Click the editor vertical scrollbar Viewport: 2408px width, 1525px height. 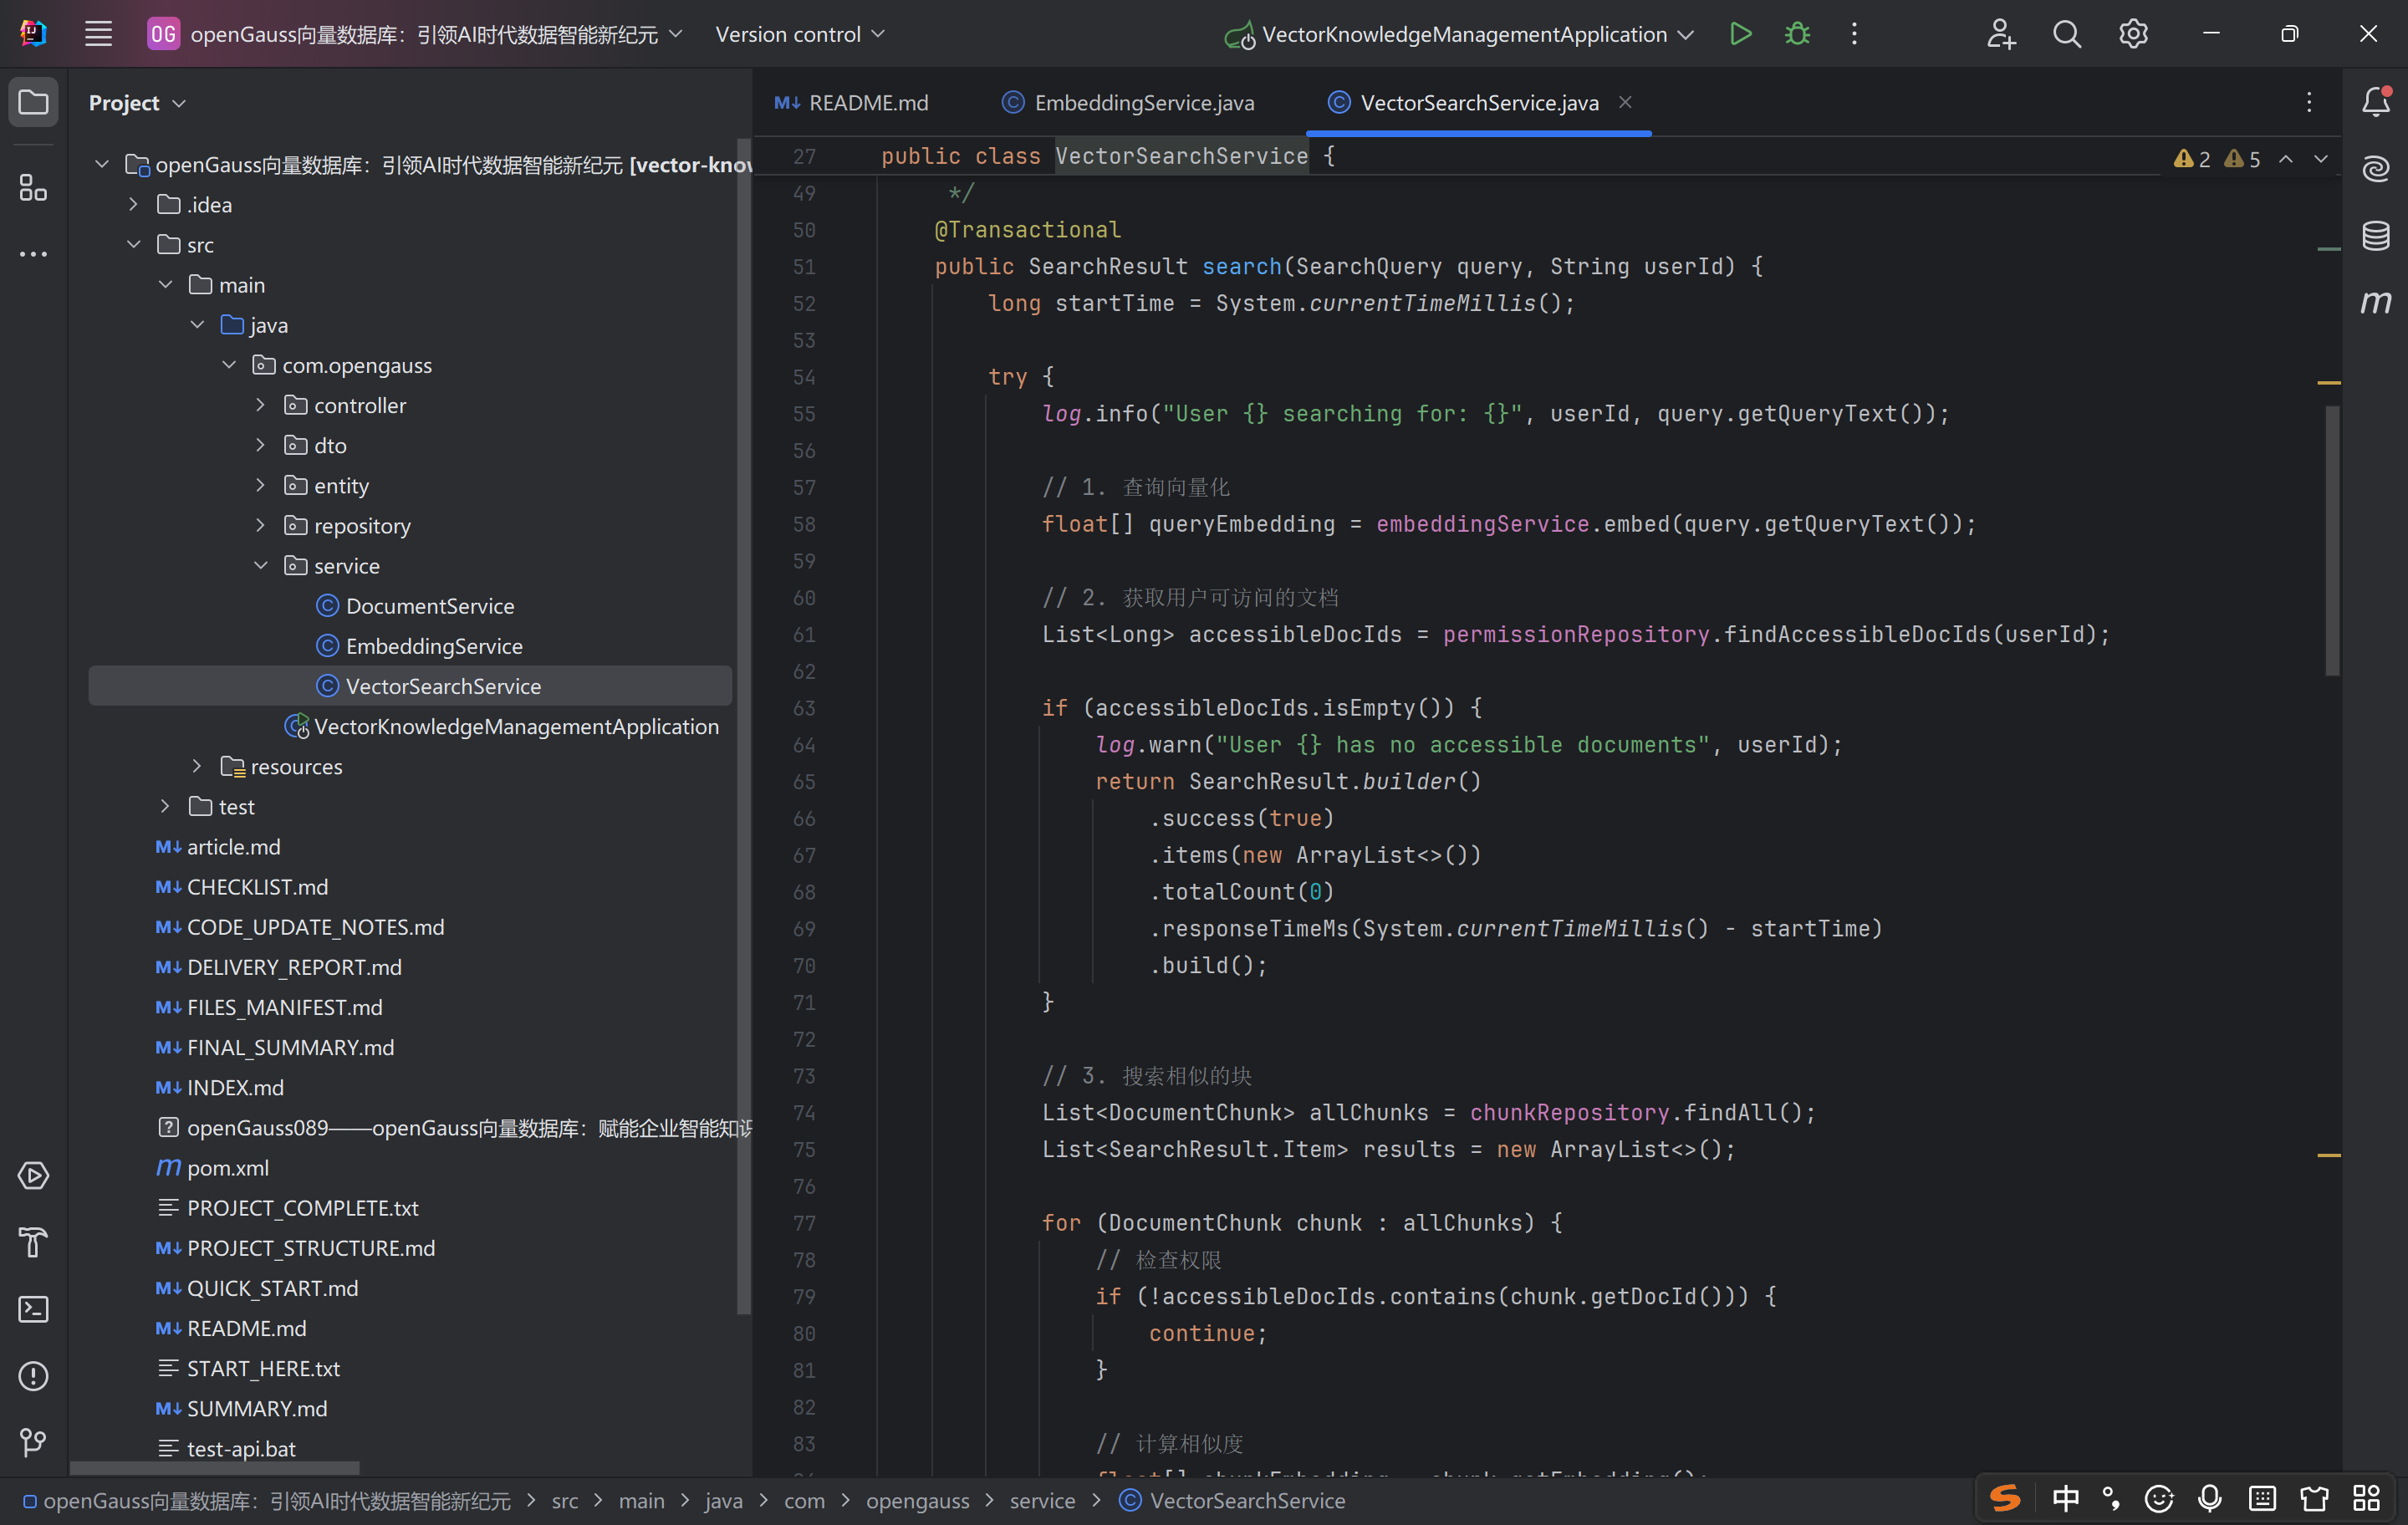point(2332,540)
